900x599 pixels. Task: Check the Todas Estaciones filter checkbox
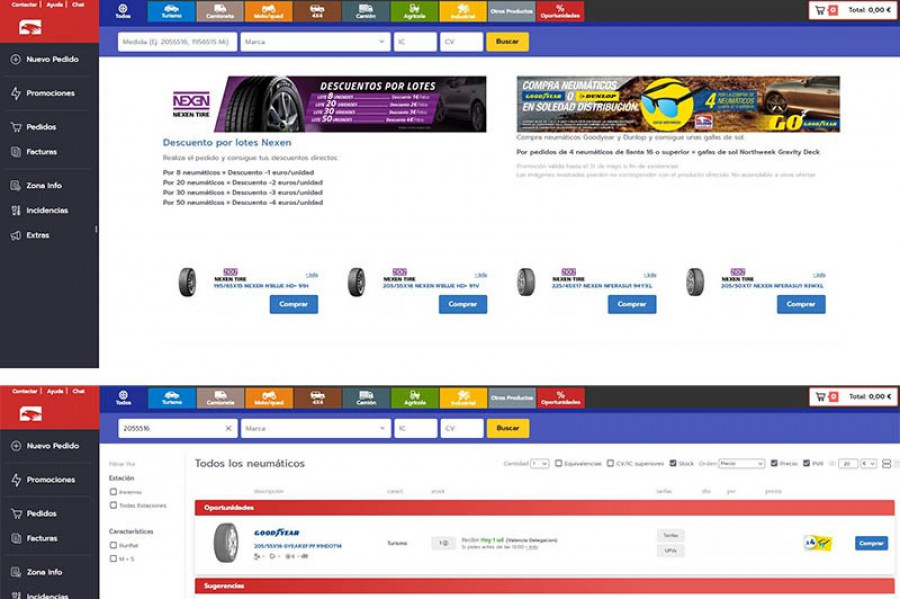pyautogui.click(x=114, y=505)
